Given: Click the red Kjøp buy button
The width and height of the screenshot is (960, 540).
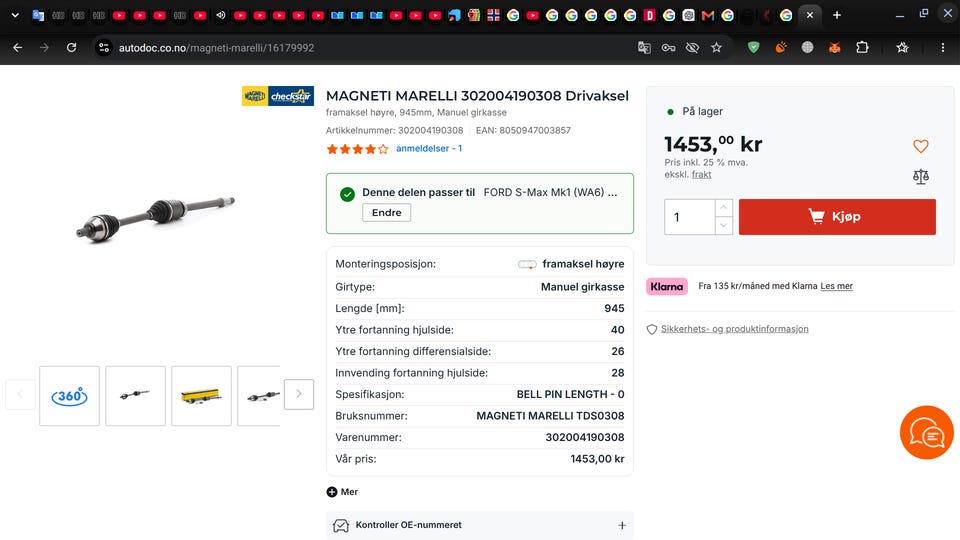Looking at the screenshot, I should point(837,217).
